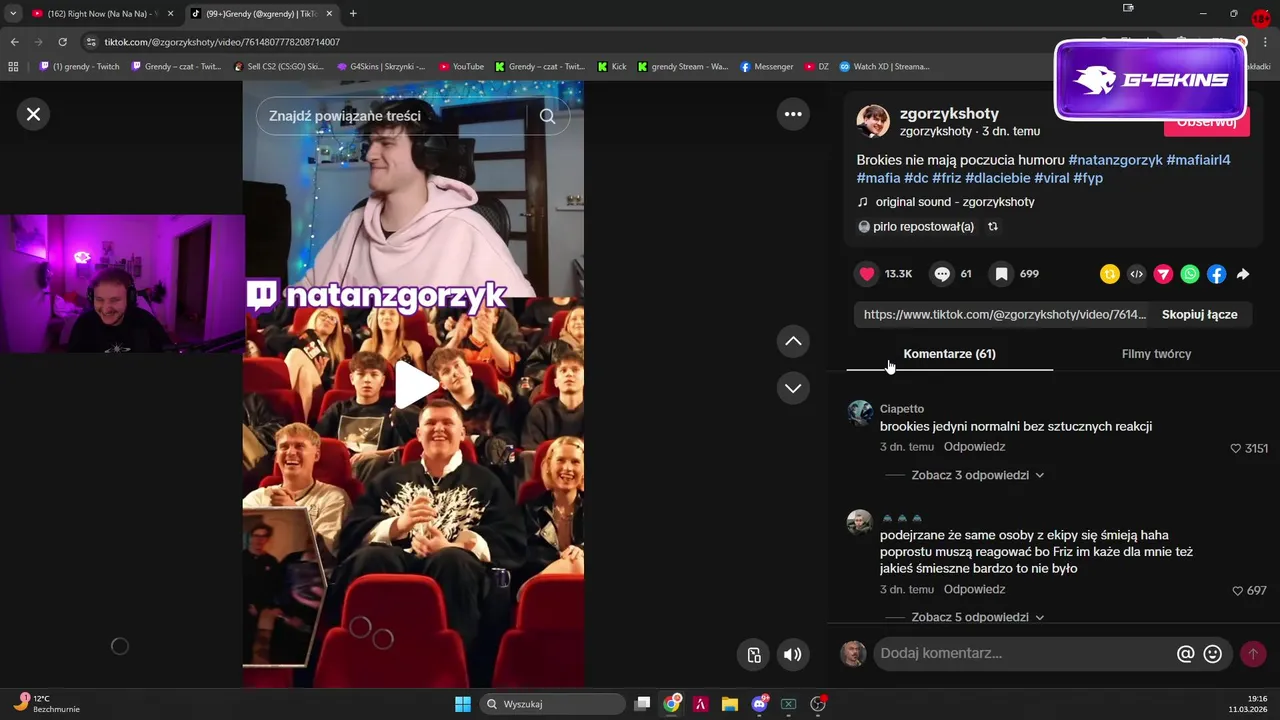Screen dimensions: 1280x720
Task: Share video to WhatsApp
Action: coord(1190,274)
